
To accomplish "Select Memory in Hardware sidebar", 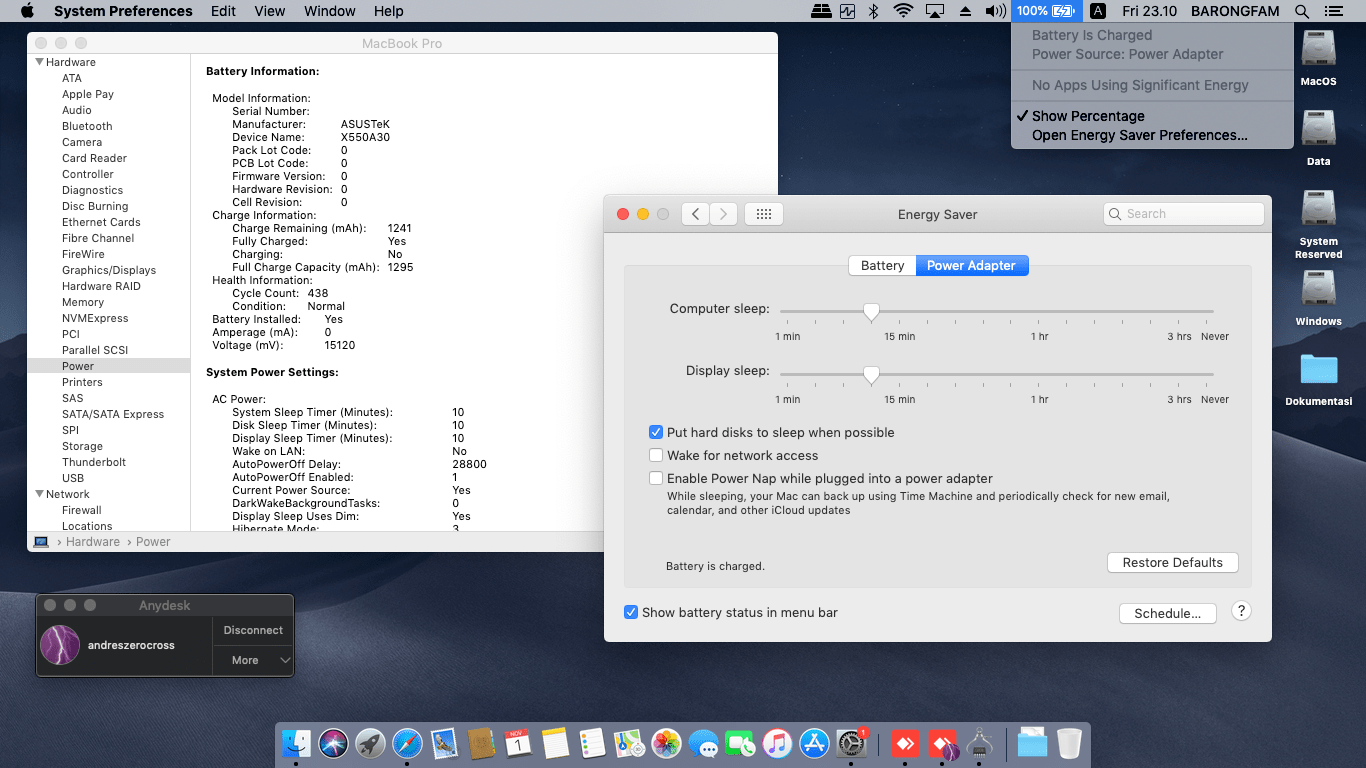I will tap(83, 302).
